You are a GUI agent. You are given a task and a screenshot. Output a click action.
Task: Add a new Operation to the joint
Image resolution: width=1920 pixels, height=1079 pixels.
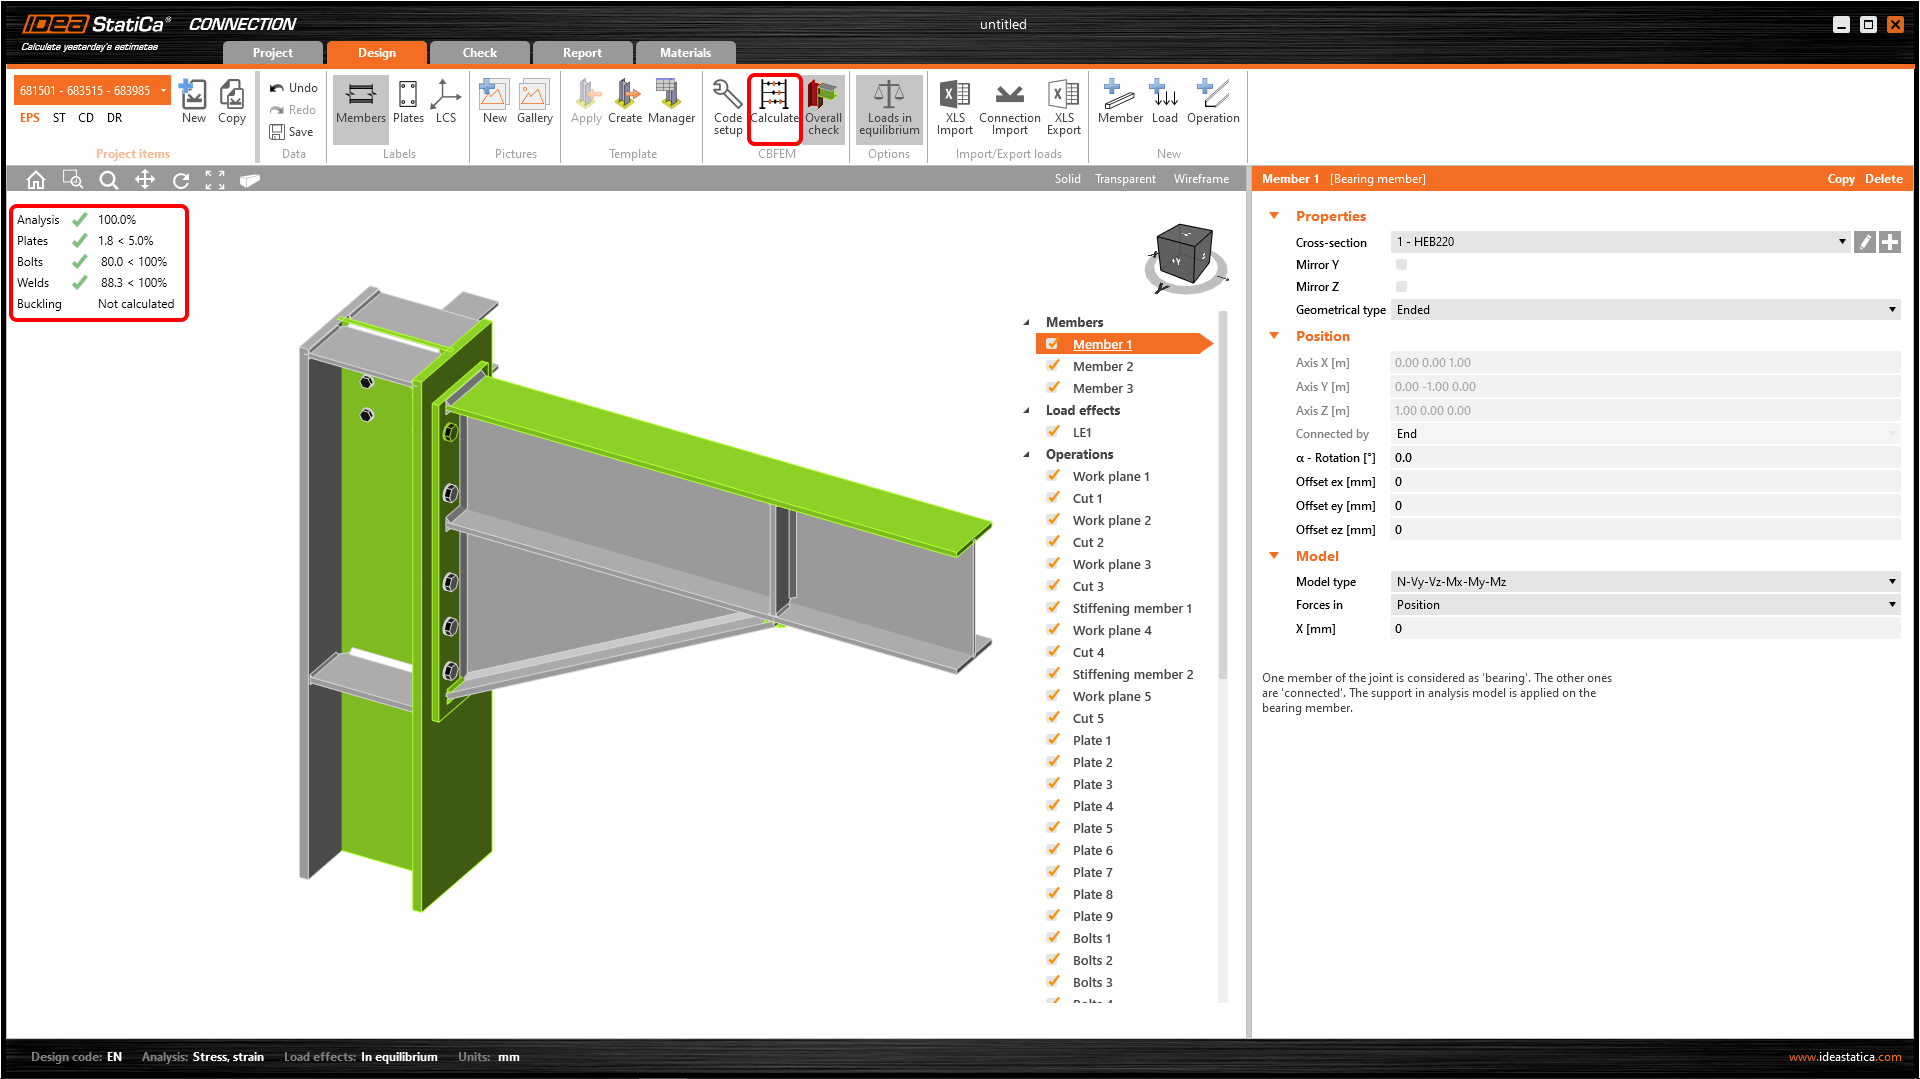coord(1213,107)
